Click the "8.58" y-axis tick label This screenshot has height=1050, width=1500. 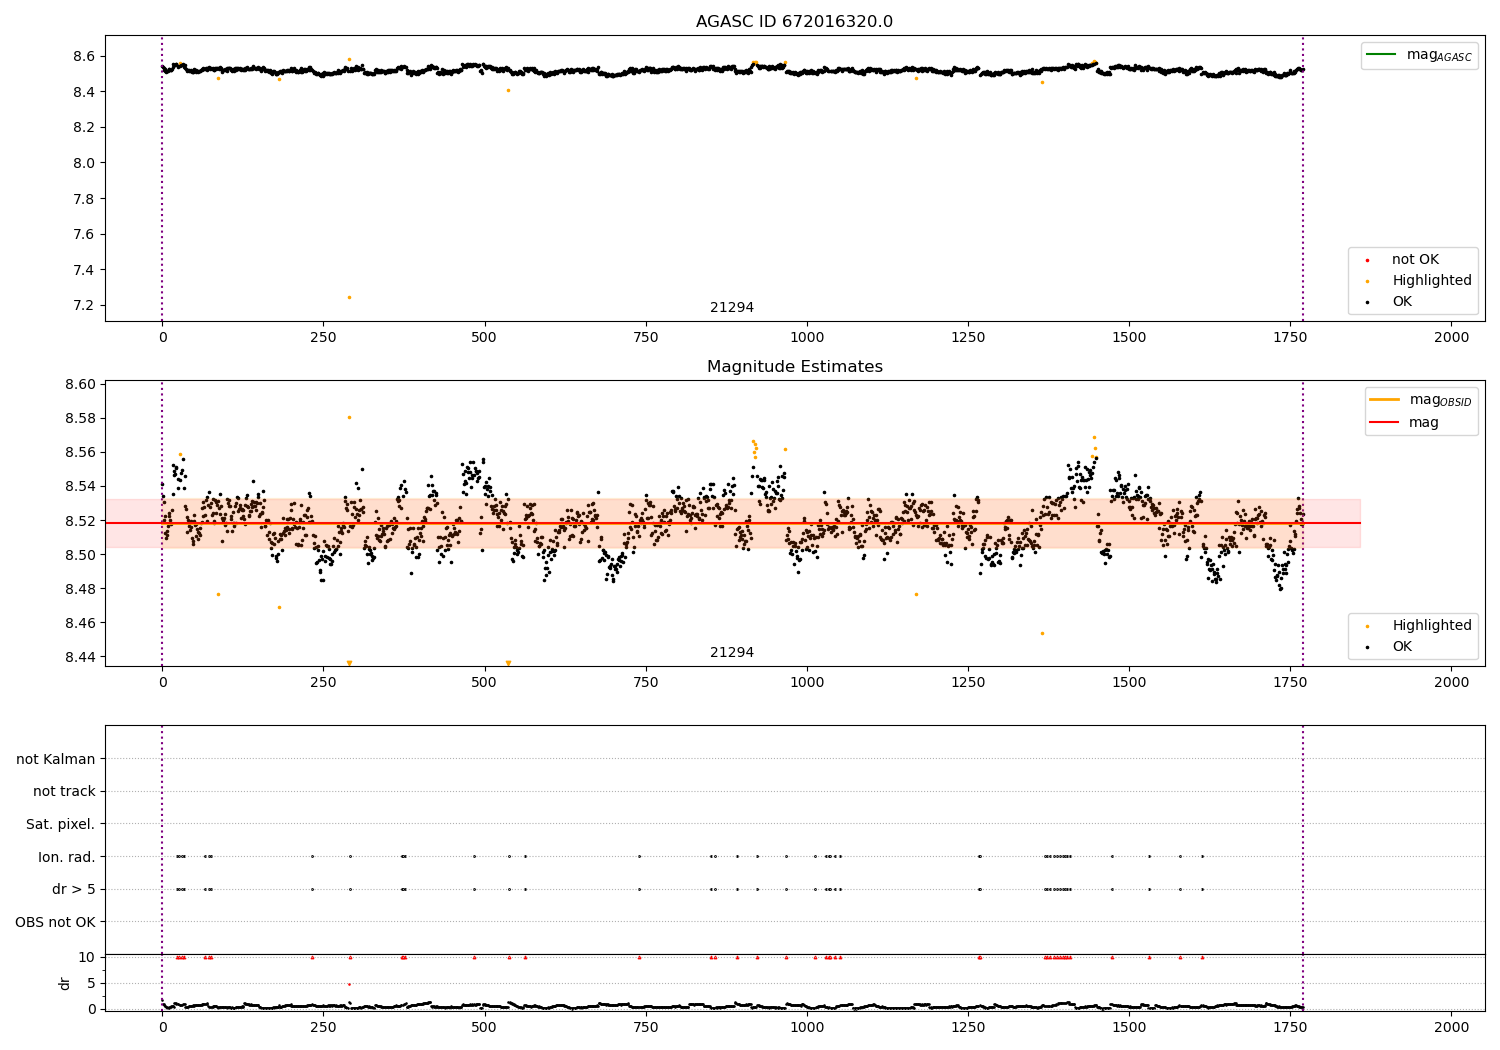coord(81,418)
